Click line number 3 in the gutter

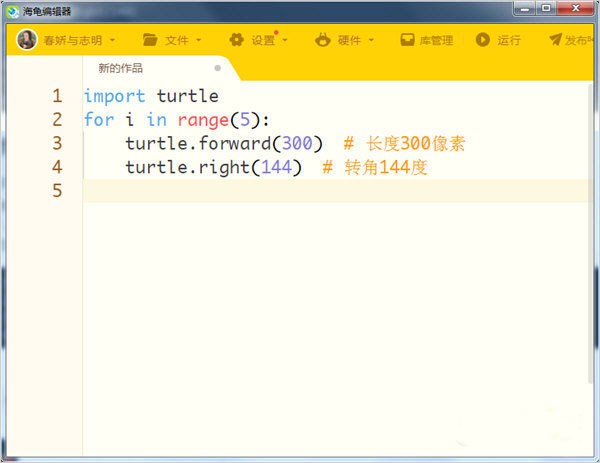[57, 143]
